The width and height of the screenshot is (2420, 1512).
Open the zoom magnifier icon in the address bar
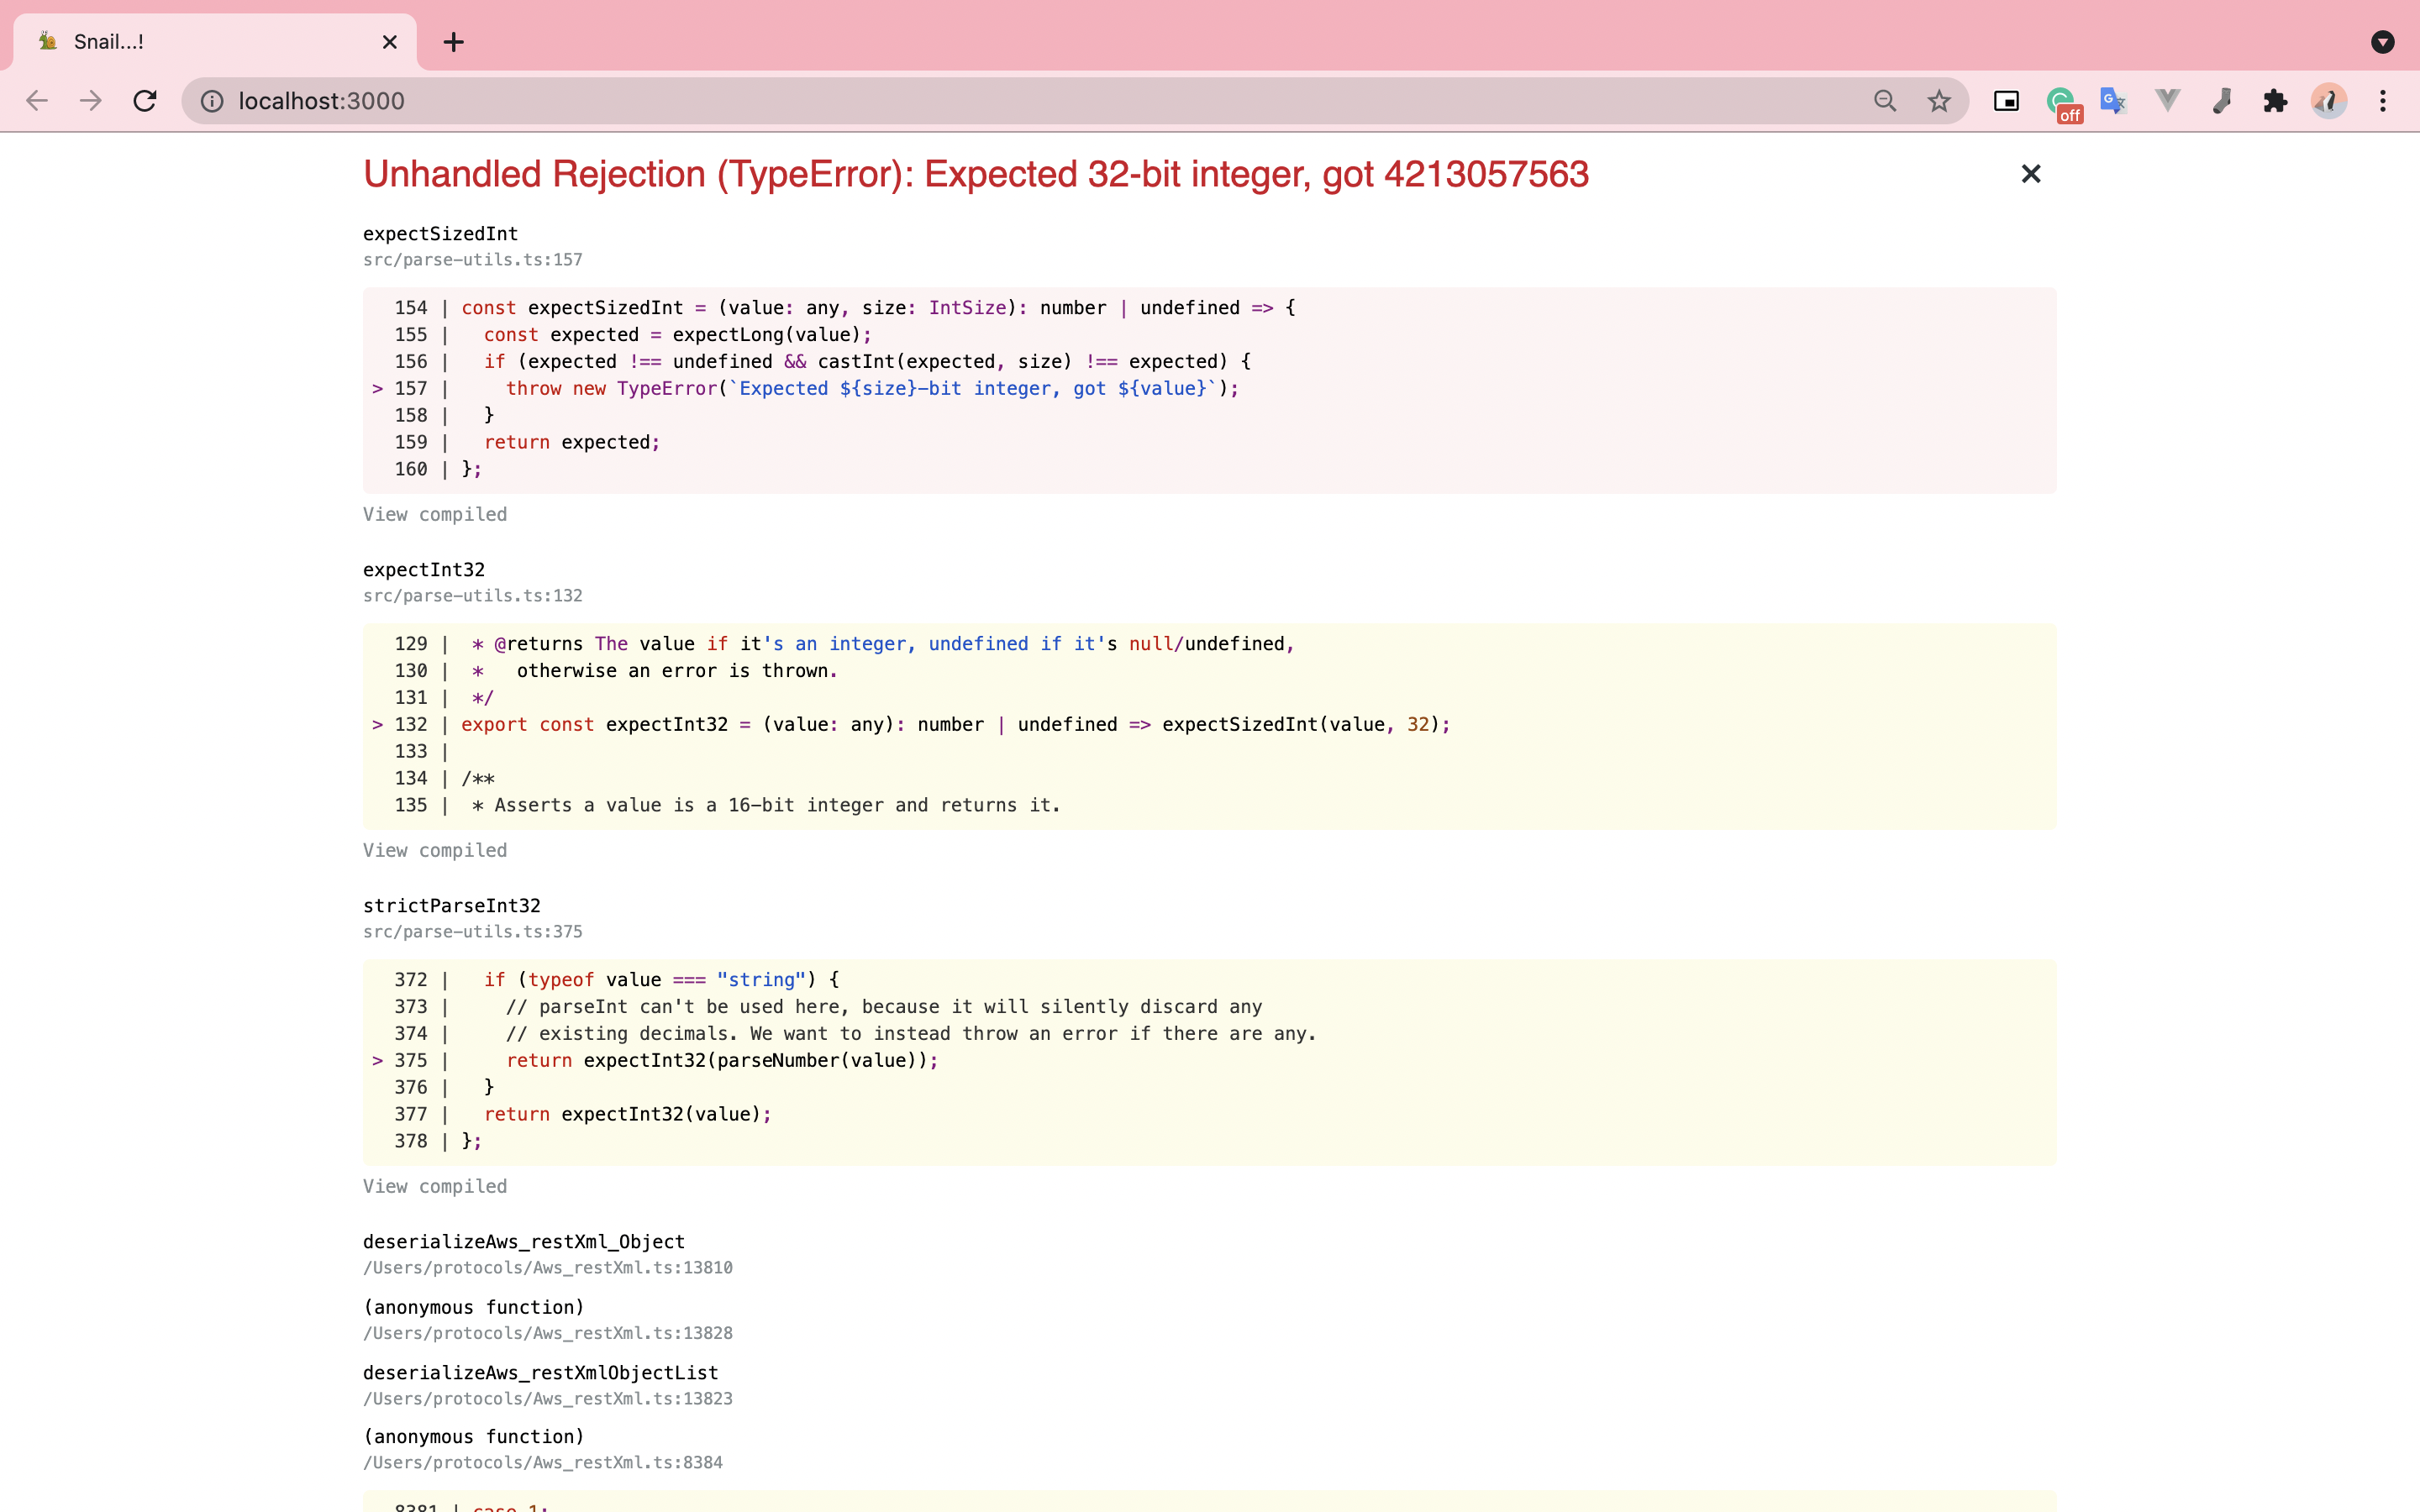(x=1884, y=101)
